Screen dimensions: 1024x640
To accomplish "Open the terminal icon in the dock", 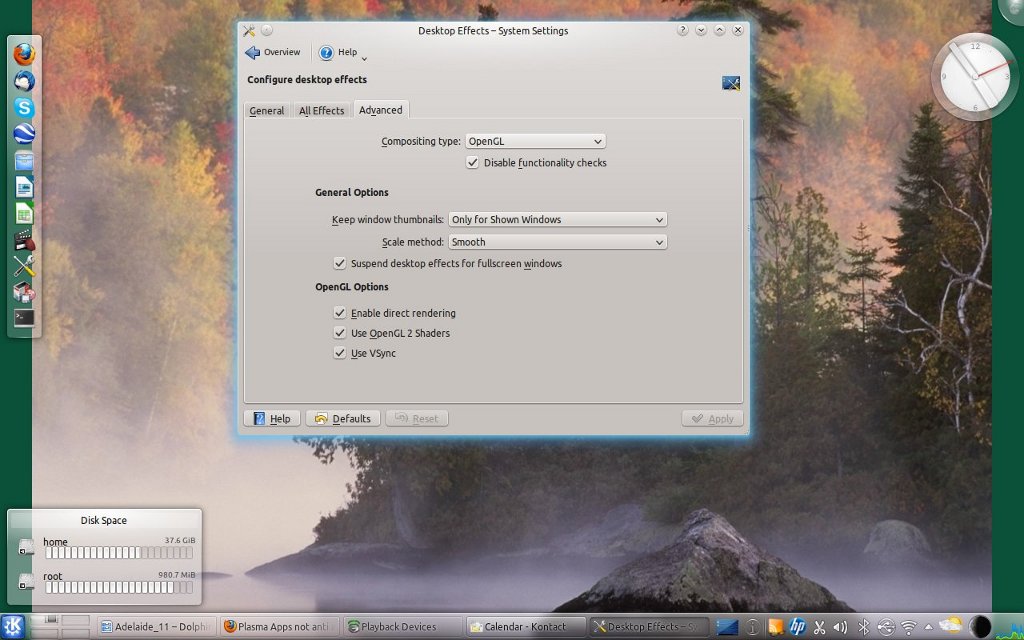I will pos(24,318).
